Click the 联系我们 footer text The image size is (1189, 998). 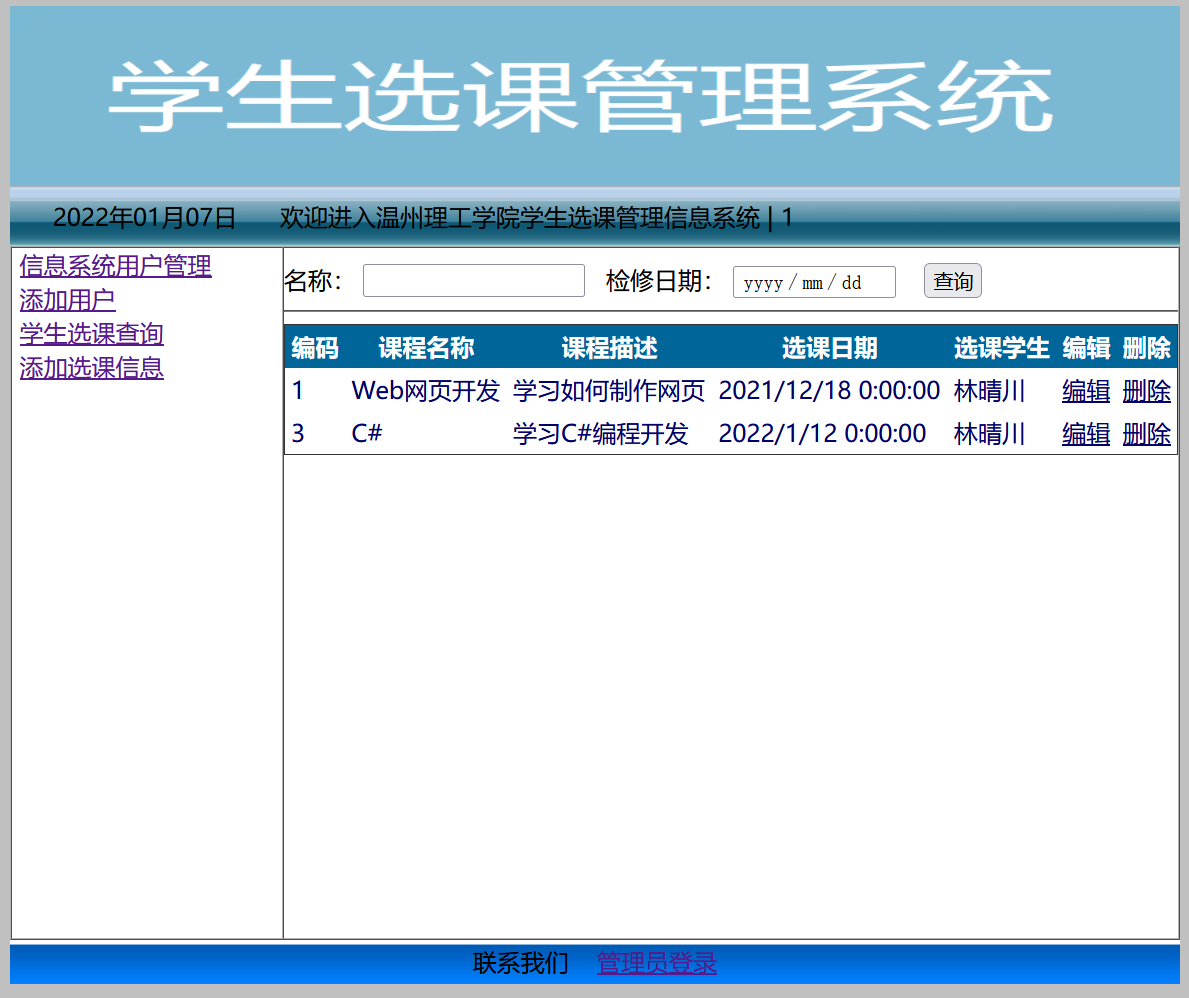click(520, 963)
